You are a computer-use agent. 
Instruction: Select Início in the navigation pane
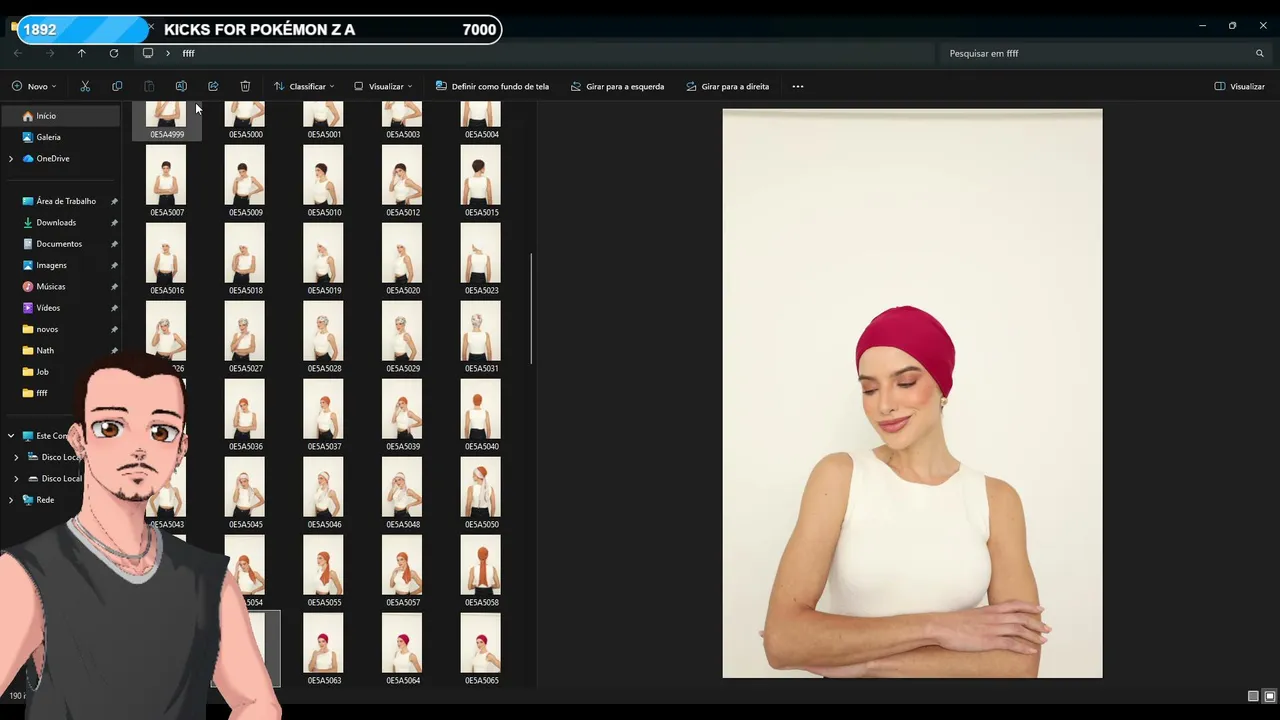(x=60, y=116)
